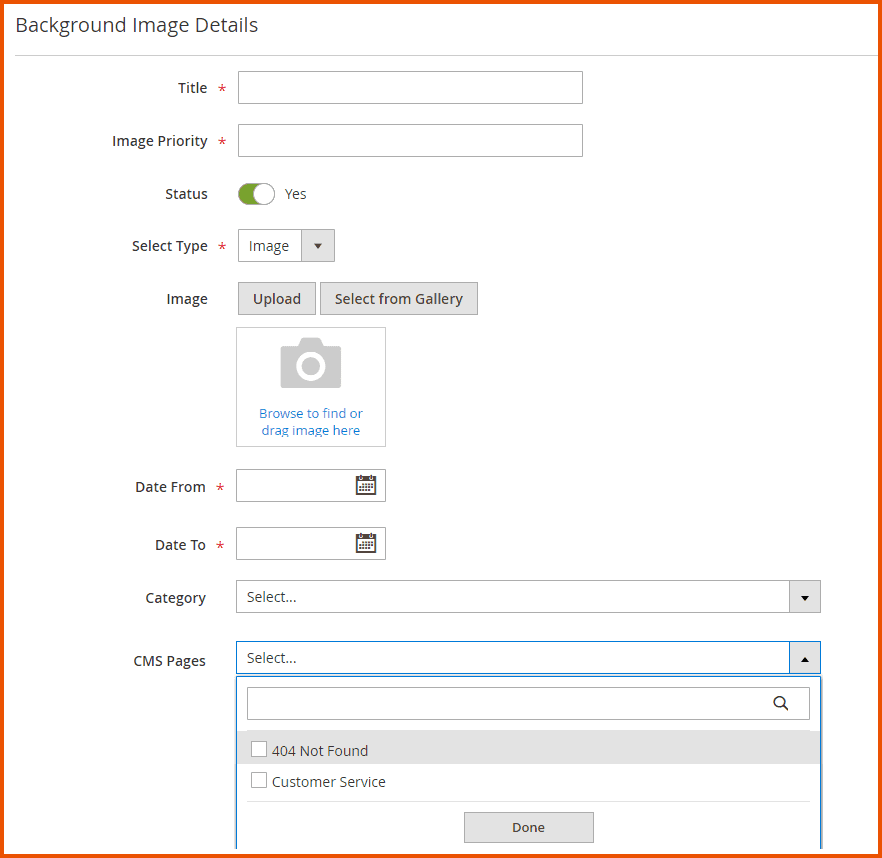Click the Select from Gallery button
Image resolution: width=882 pixels, height=858 pixels.
coord(398,299)
